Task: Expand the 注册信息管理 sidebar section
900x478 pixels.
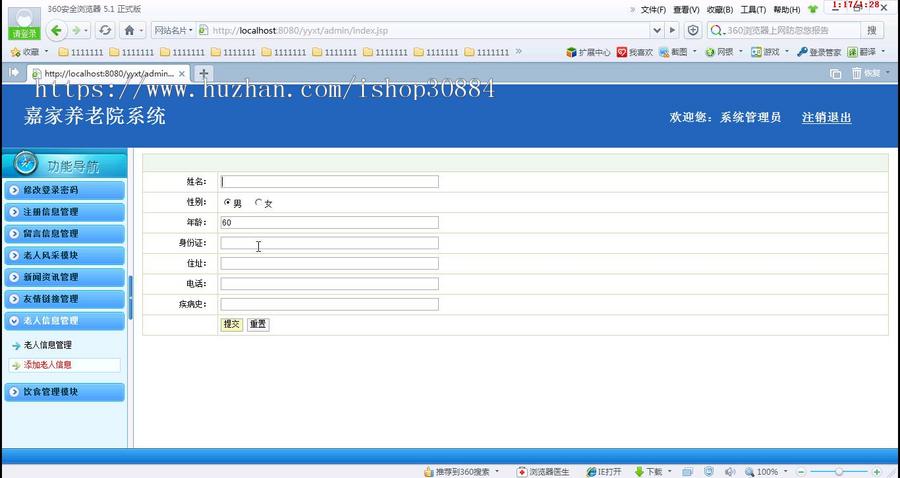Action: pyautogui.click(x=64, y=212)
